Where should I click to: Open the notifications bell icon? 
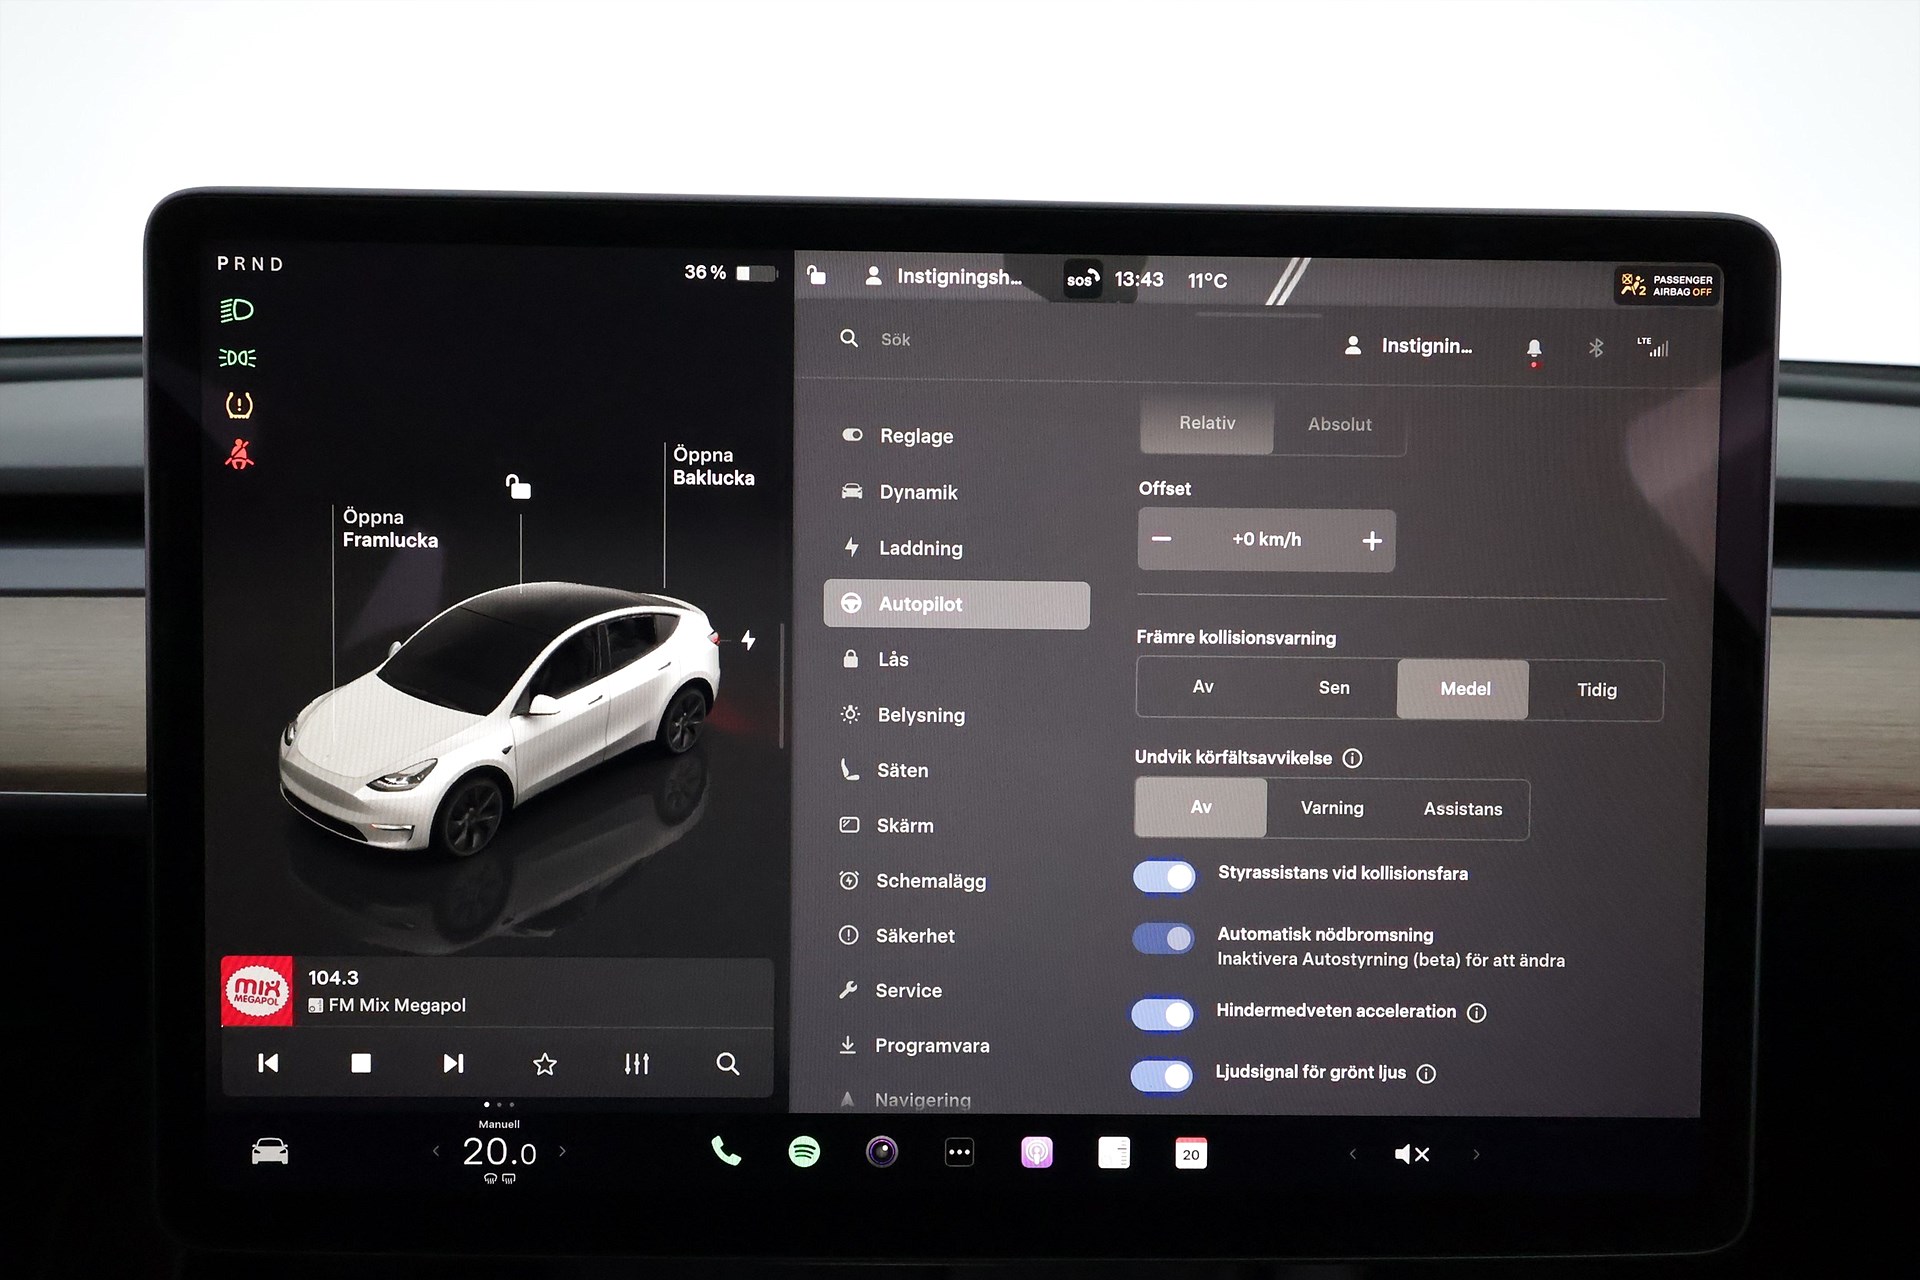[1533, 348]
